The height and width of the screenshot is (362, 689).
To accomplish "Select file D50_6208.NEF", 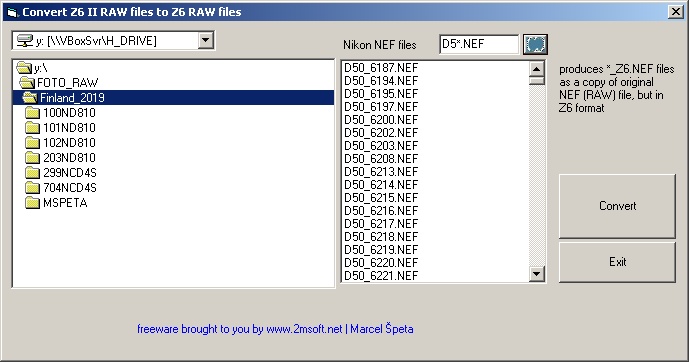I will (381, 159).
